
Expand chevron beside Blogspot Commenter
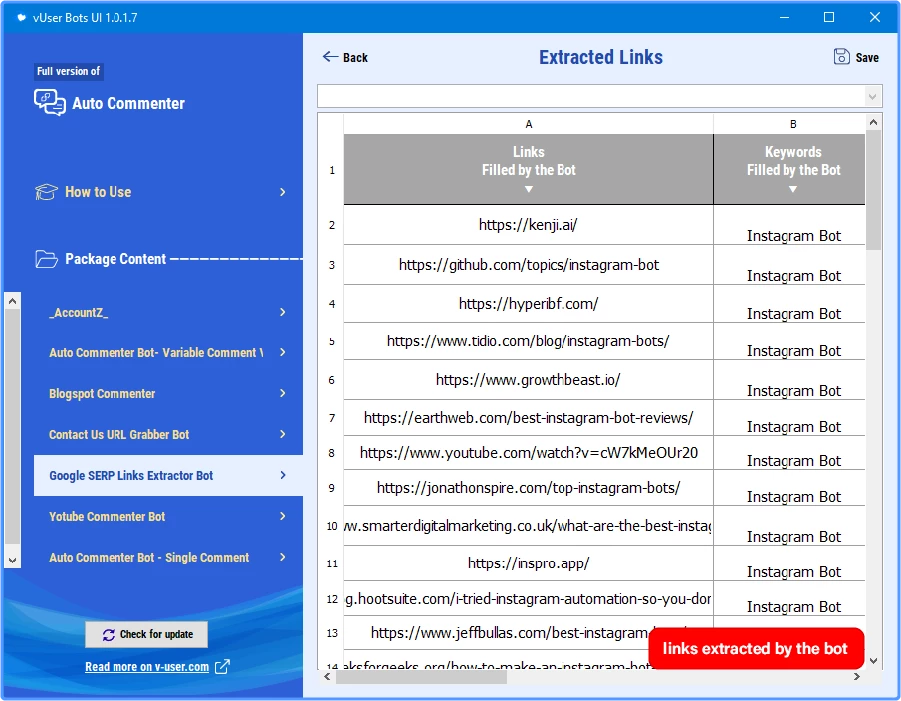(282, 393)
